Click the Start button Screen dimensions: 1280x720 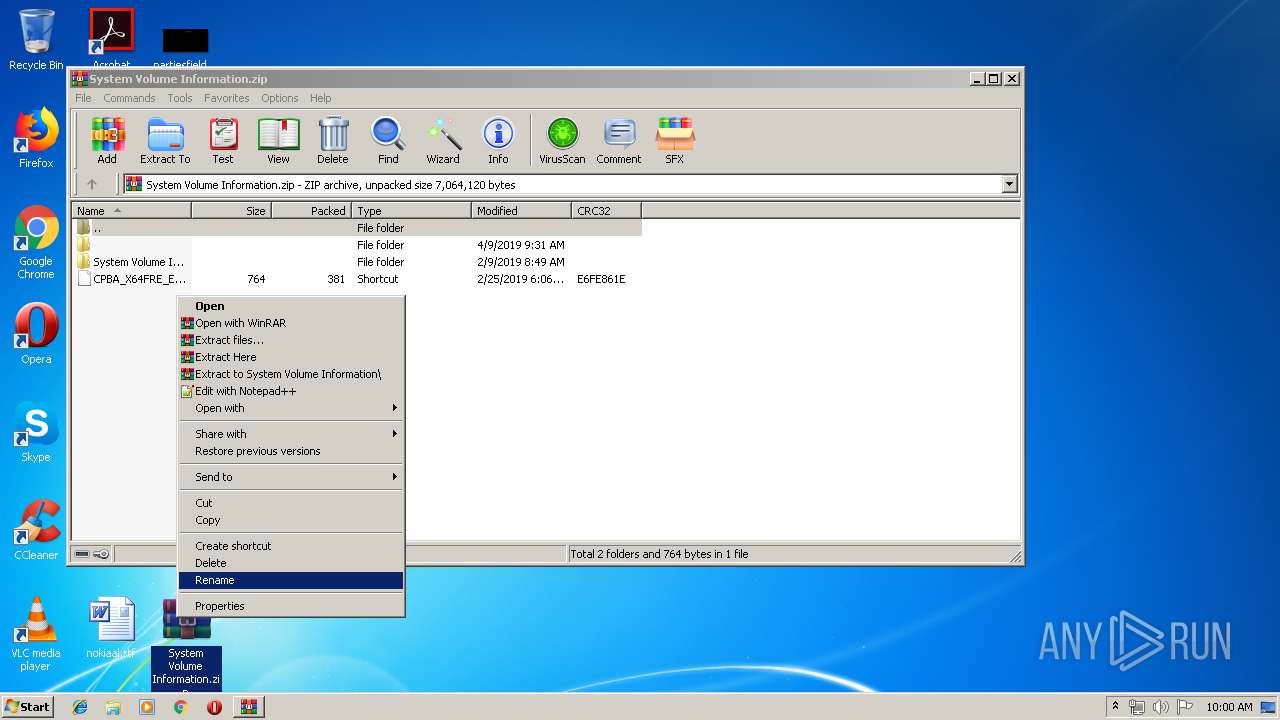point(28,707)
